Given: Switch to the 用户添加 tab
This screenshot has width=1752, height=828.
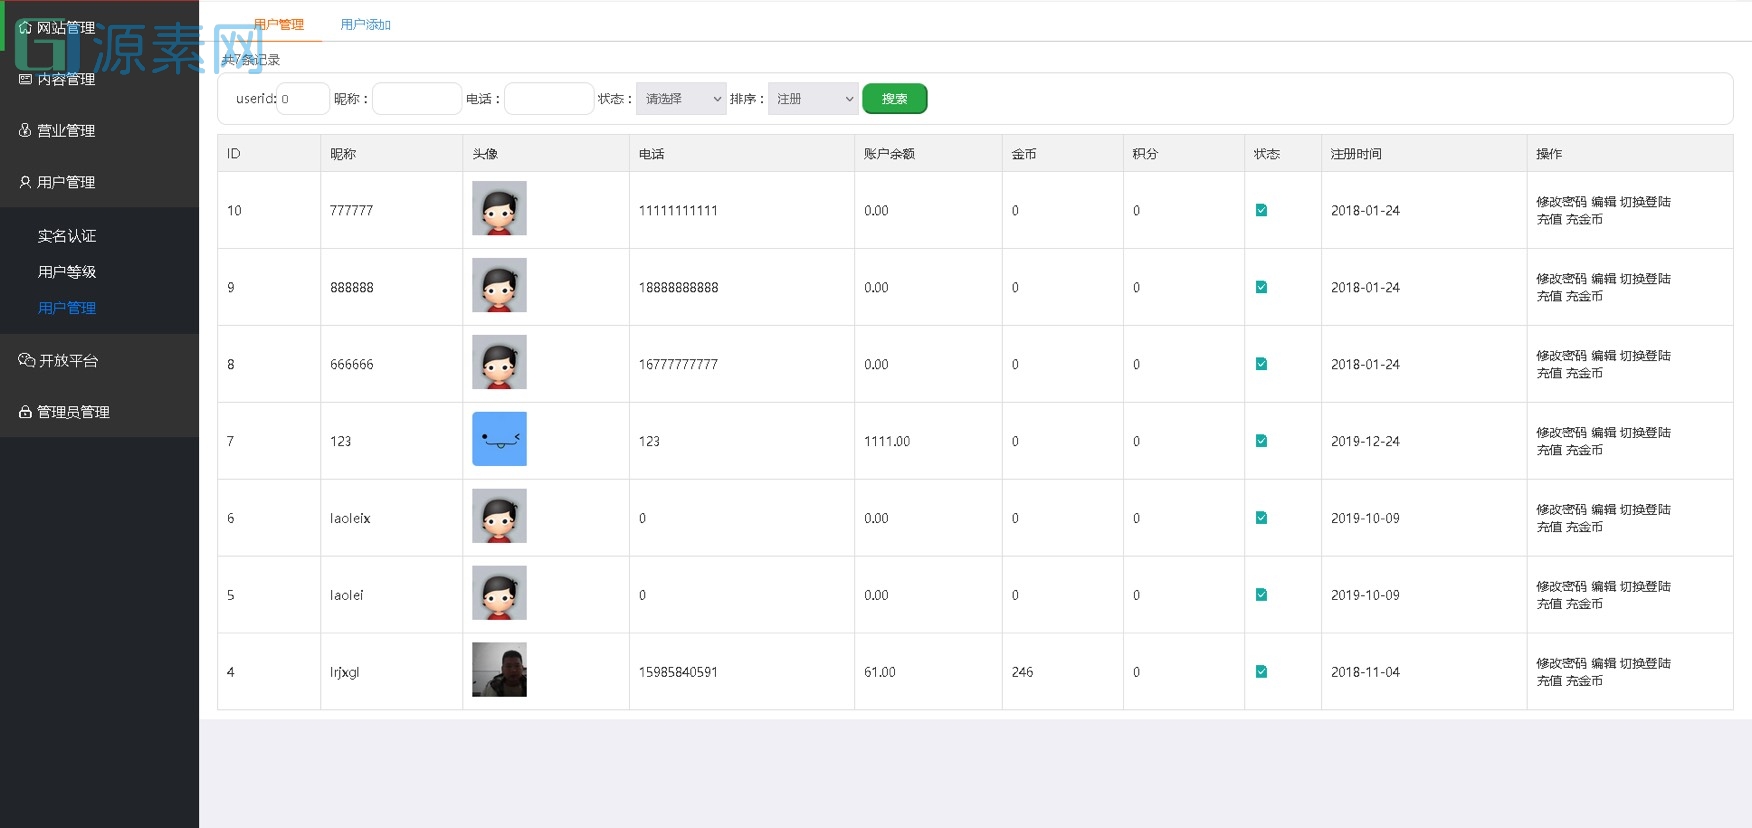Looking at the screenshot, I should pos(365,24).
